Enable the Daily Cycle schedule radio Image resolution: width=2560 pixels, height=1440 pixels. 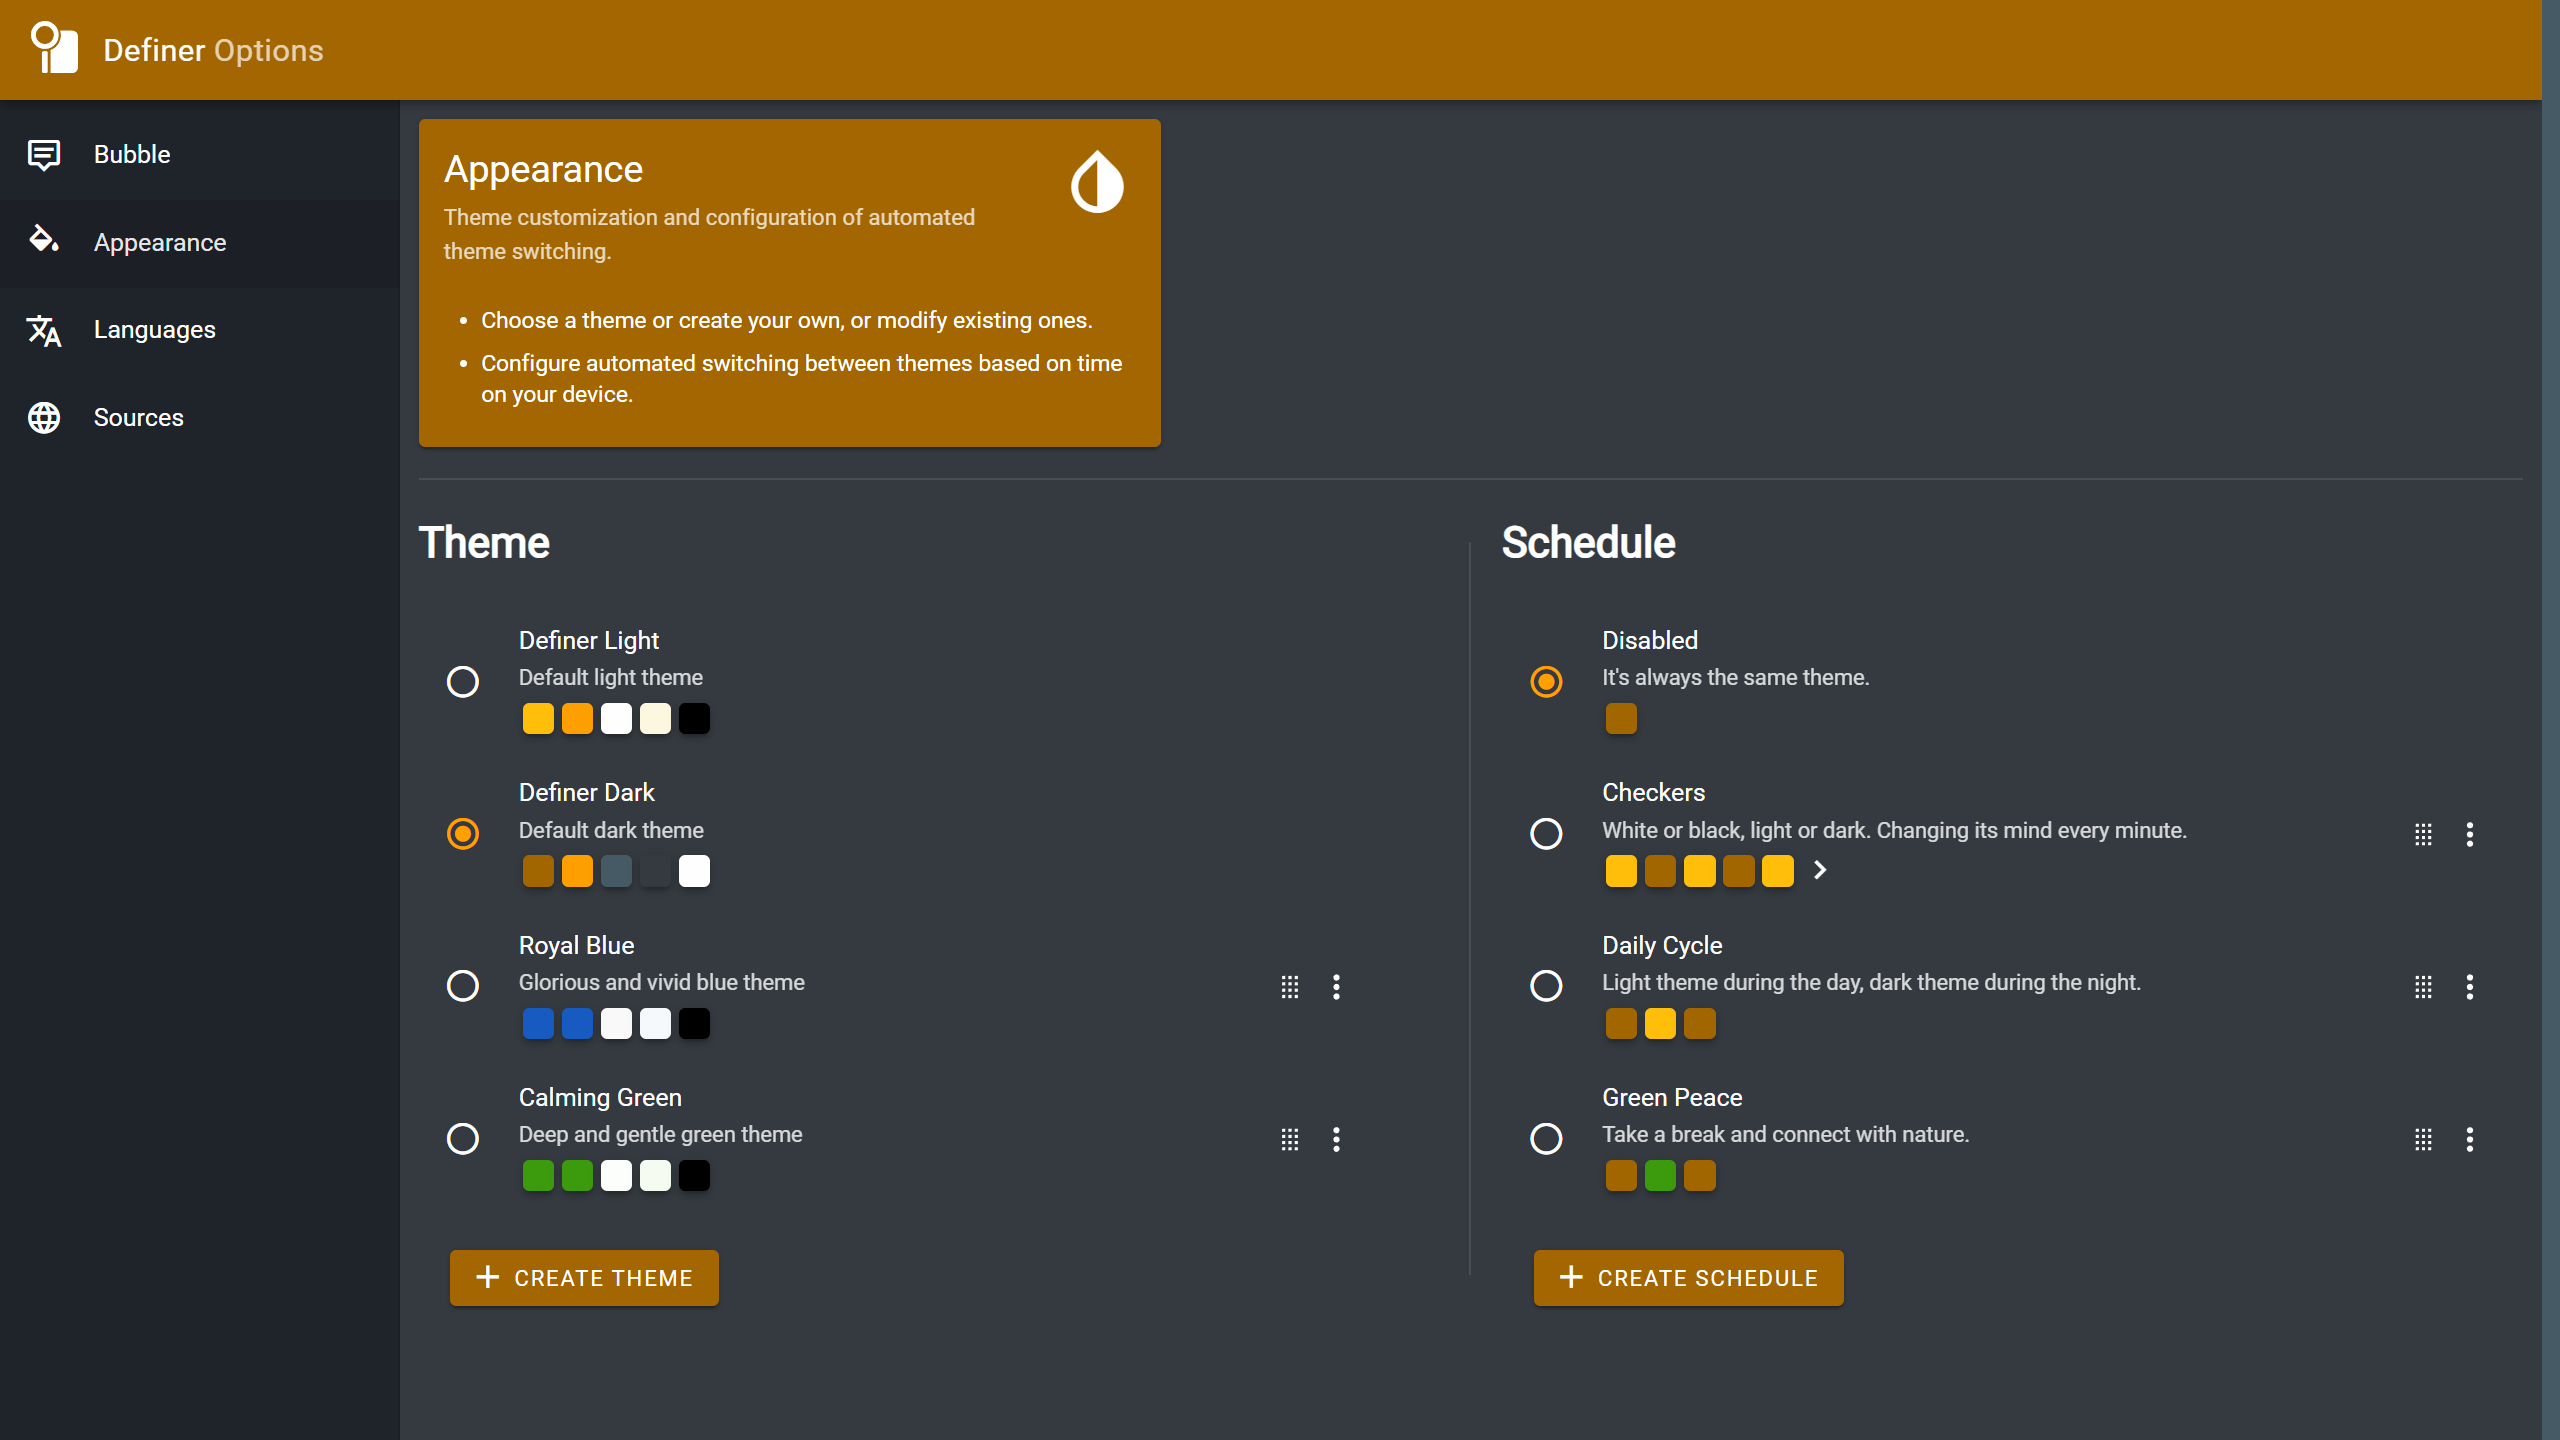(x=1546, y=986)
